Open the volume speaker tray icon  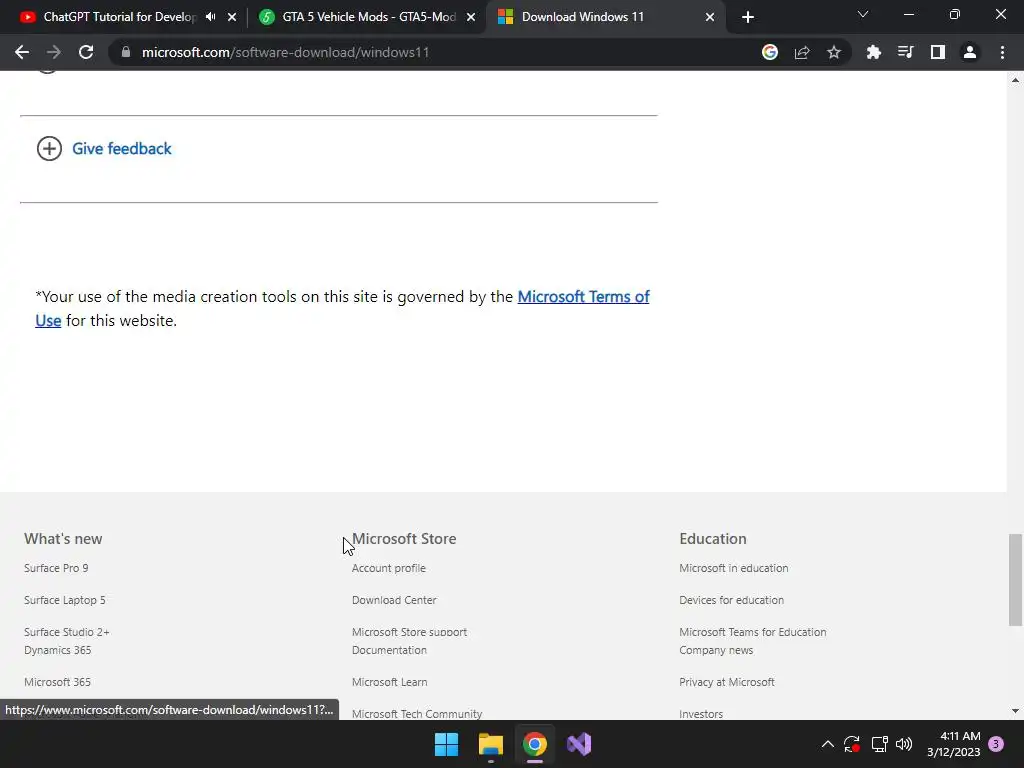[x=904, y=744]
